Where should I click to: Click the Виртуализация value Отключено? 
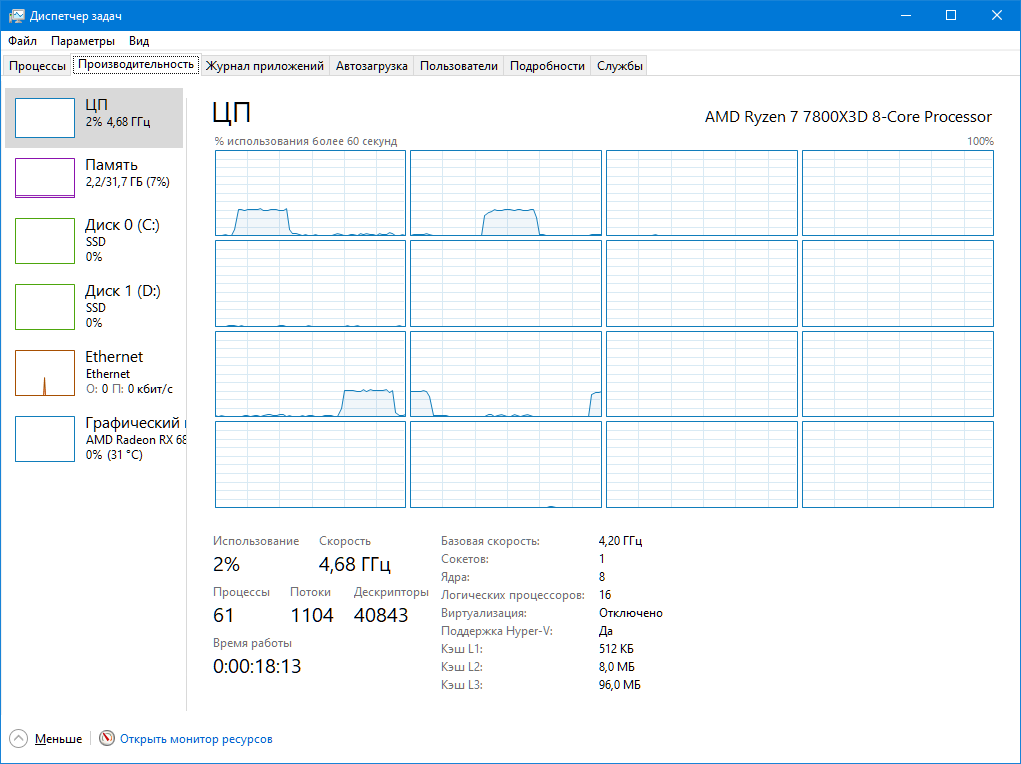point(631,613)
